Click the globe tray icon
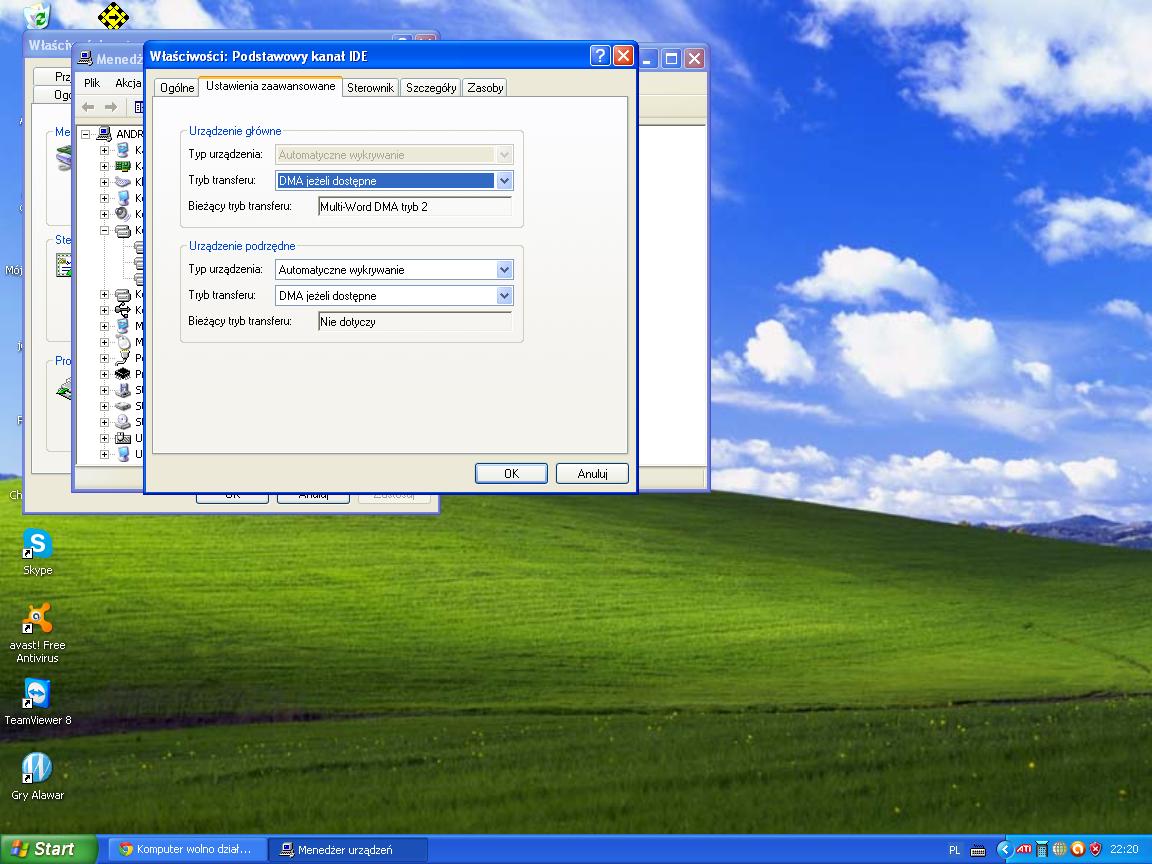The width and height of the screenshot is (1152, 864). [x=1059, y=849]
